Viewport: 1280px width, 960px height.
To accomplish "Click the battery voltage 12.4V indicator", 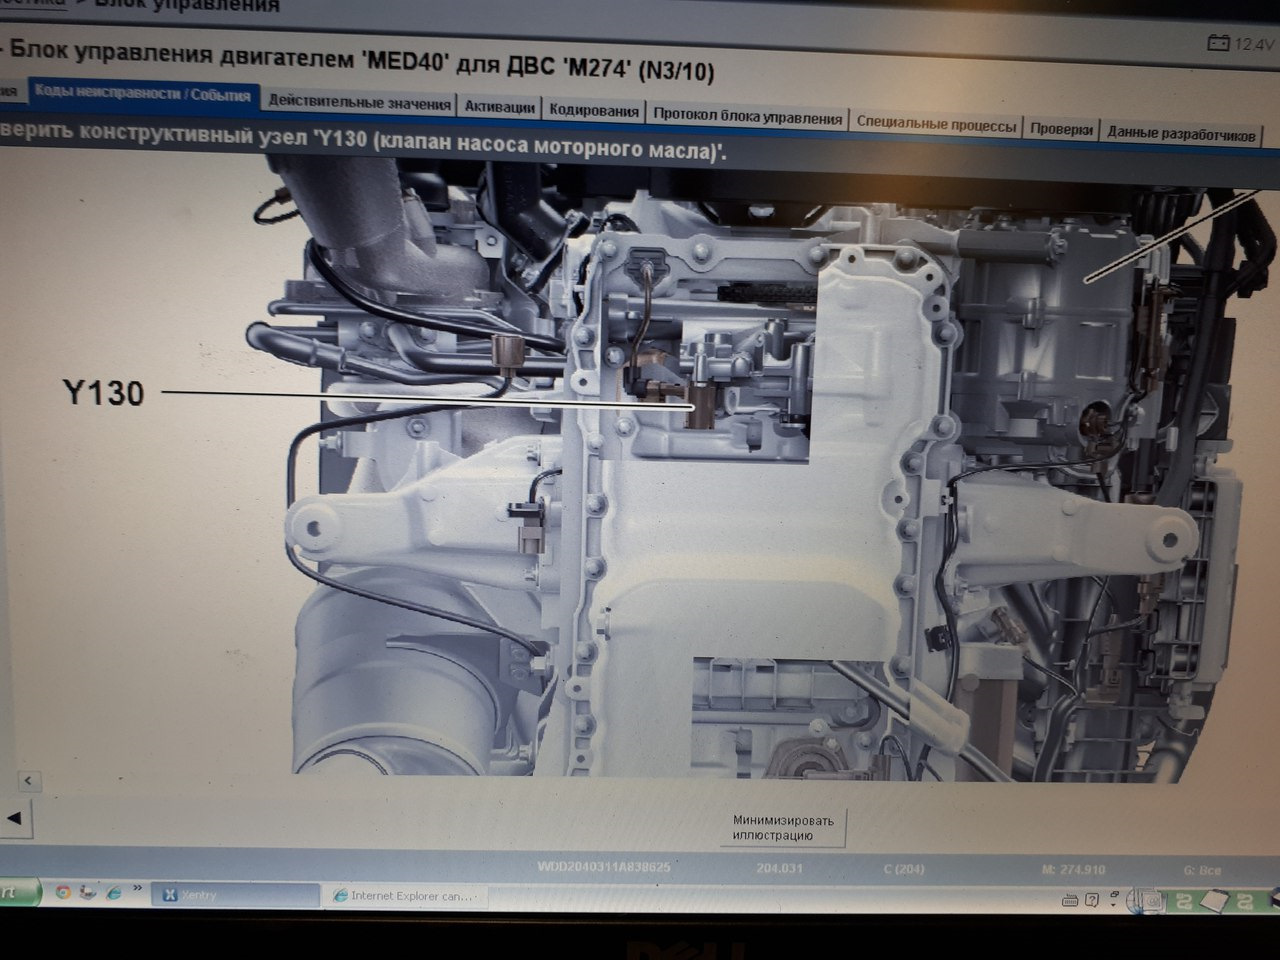I will (1241, 44).
